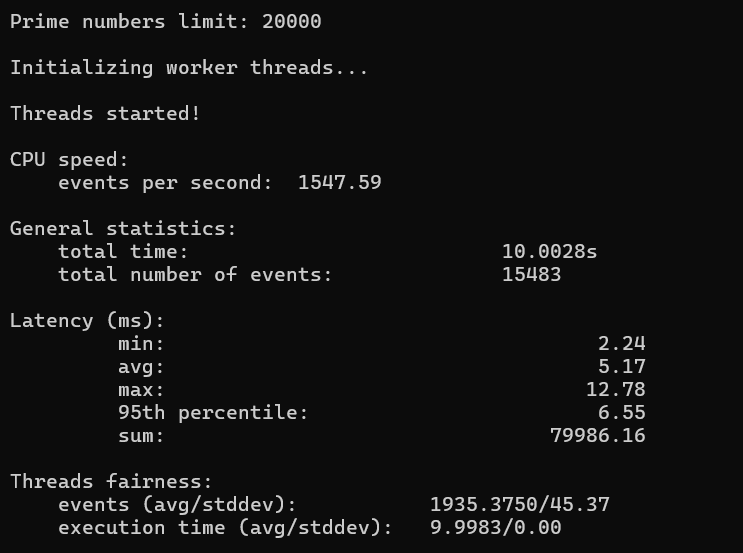Click the latency 'sum:' label
The image size is (743, 553).
point(141,436)
